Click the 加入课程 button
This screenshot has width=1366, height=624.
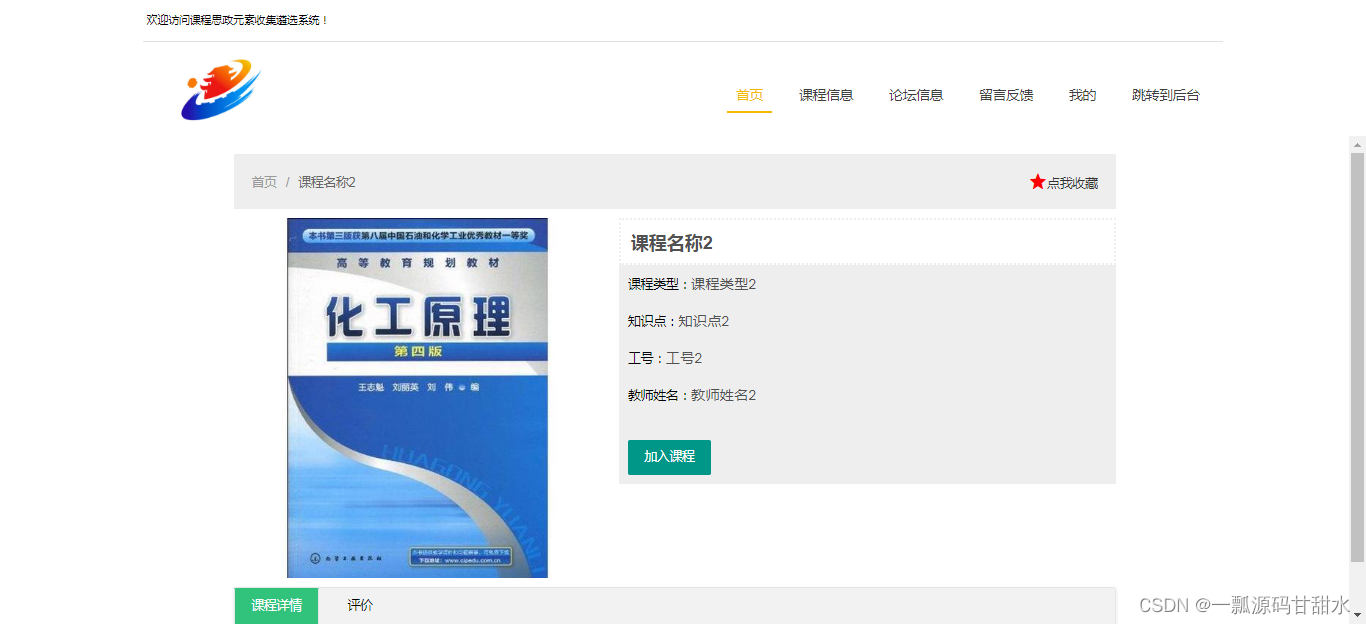coord(669,457)
